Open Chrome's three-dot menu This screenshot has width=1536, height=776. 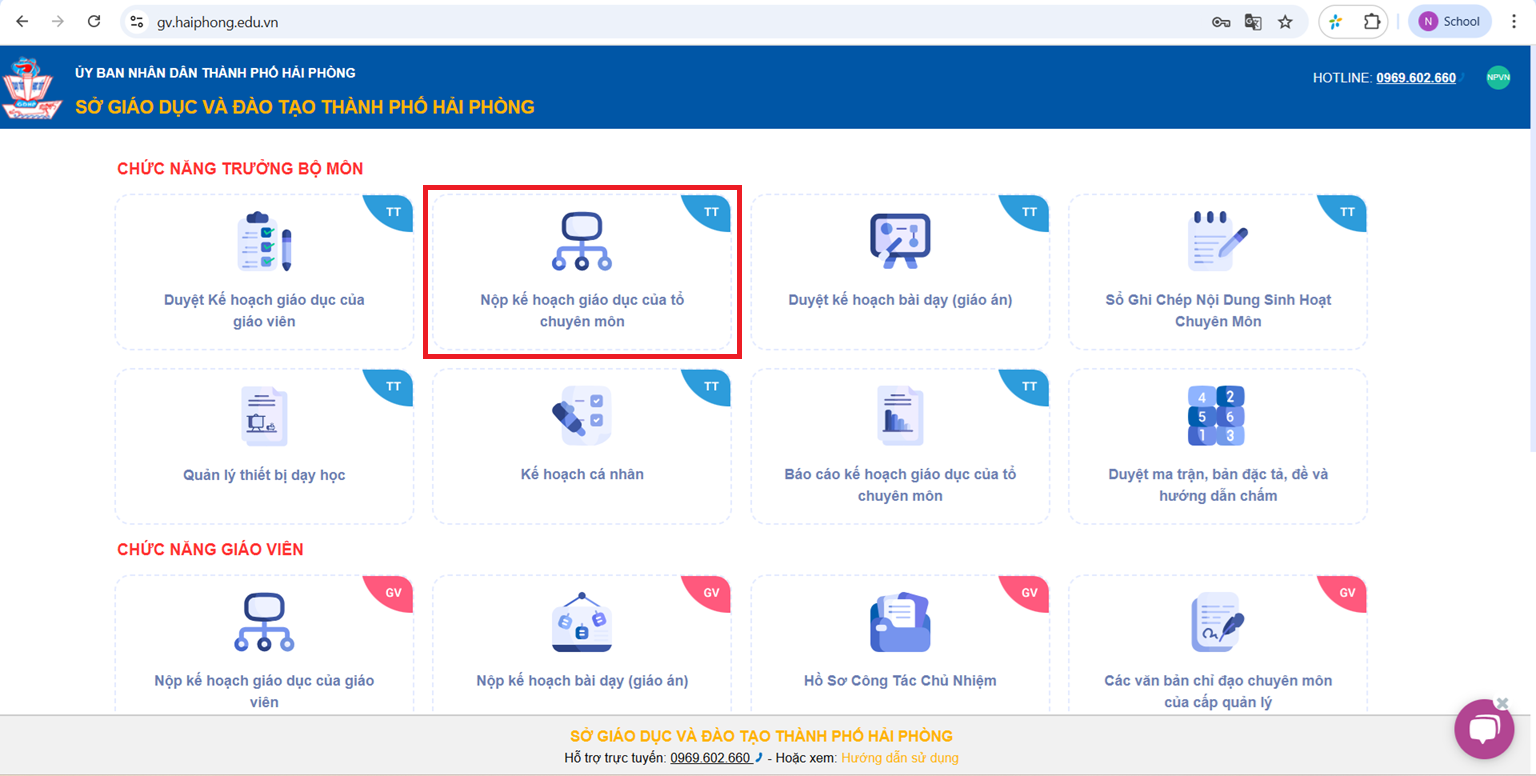pos(1514,21)
